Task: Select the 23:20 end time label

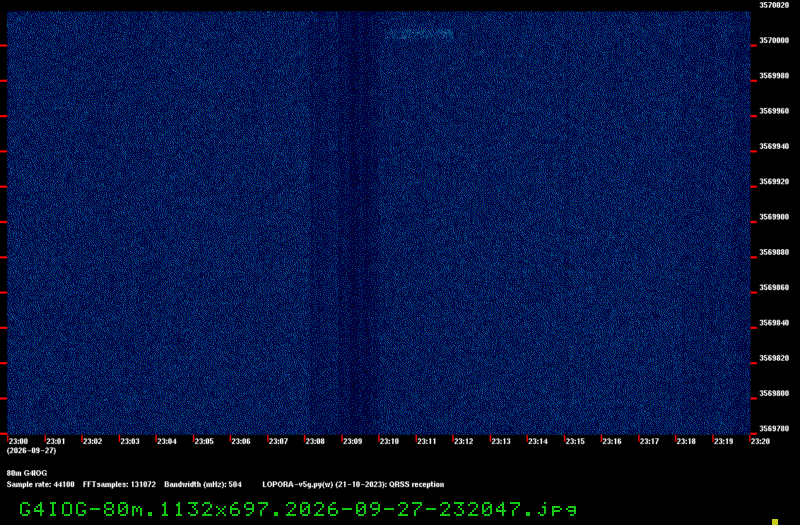Action: click(760, 441)
